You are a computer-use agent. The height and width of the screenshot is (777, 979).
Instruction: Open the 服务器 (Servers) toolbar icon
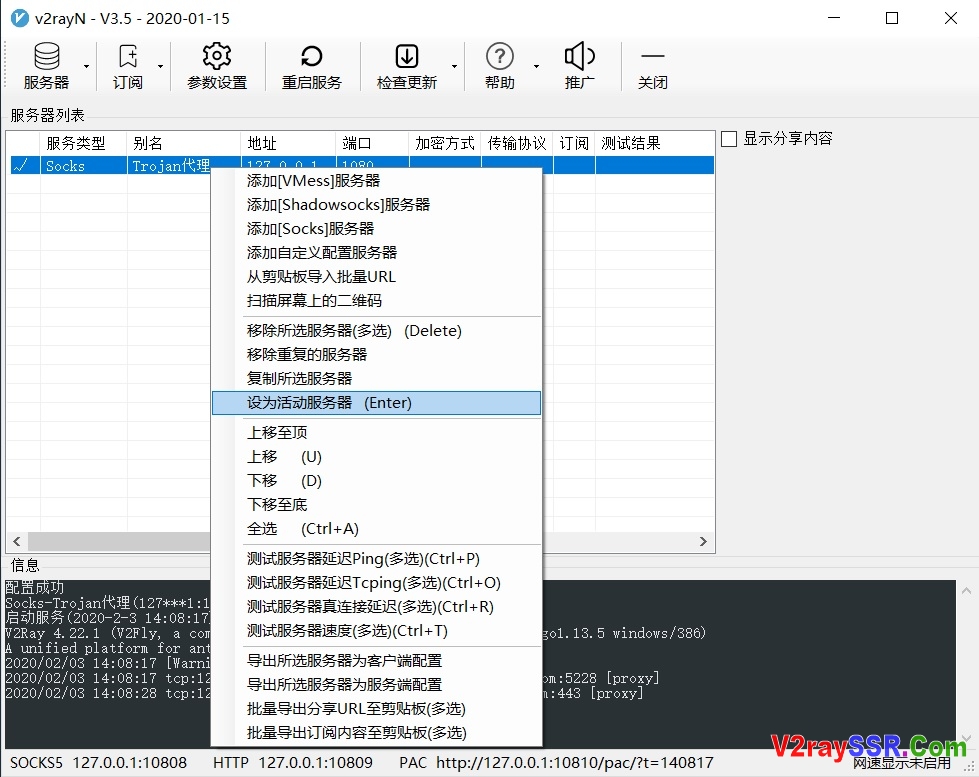46,63
